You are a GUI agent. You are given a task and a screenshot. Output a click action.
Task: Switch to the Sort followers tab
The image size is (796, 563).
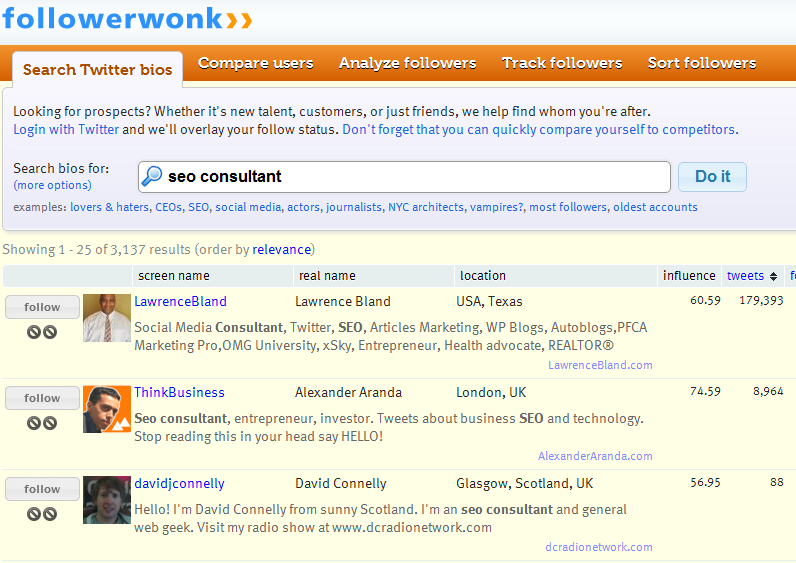pos(702,63)
